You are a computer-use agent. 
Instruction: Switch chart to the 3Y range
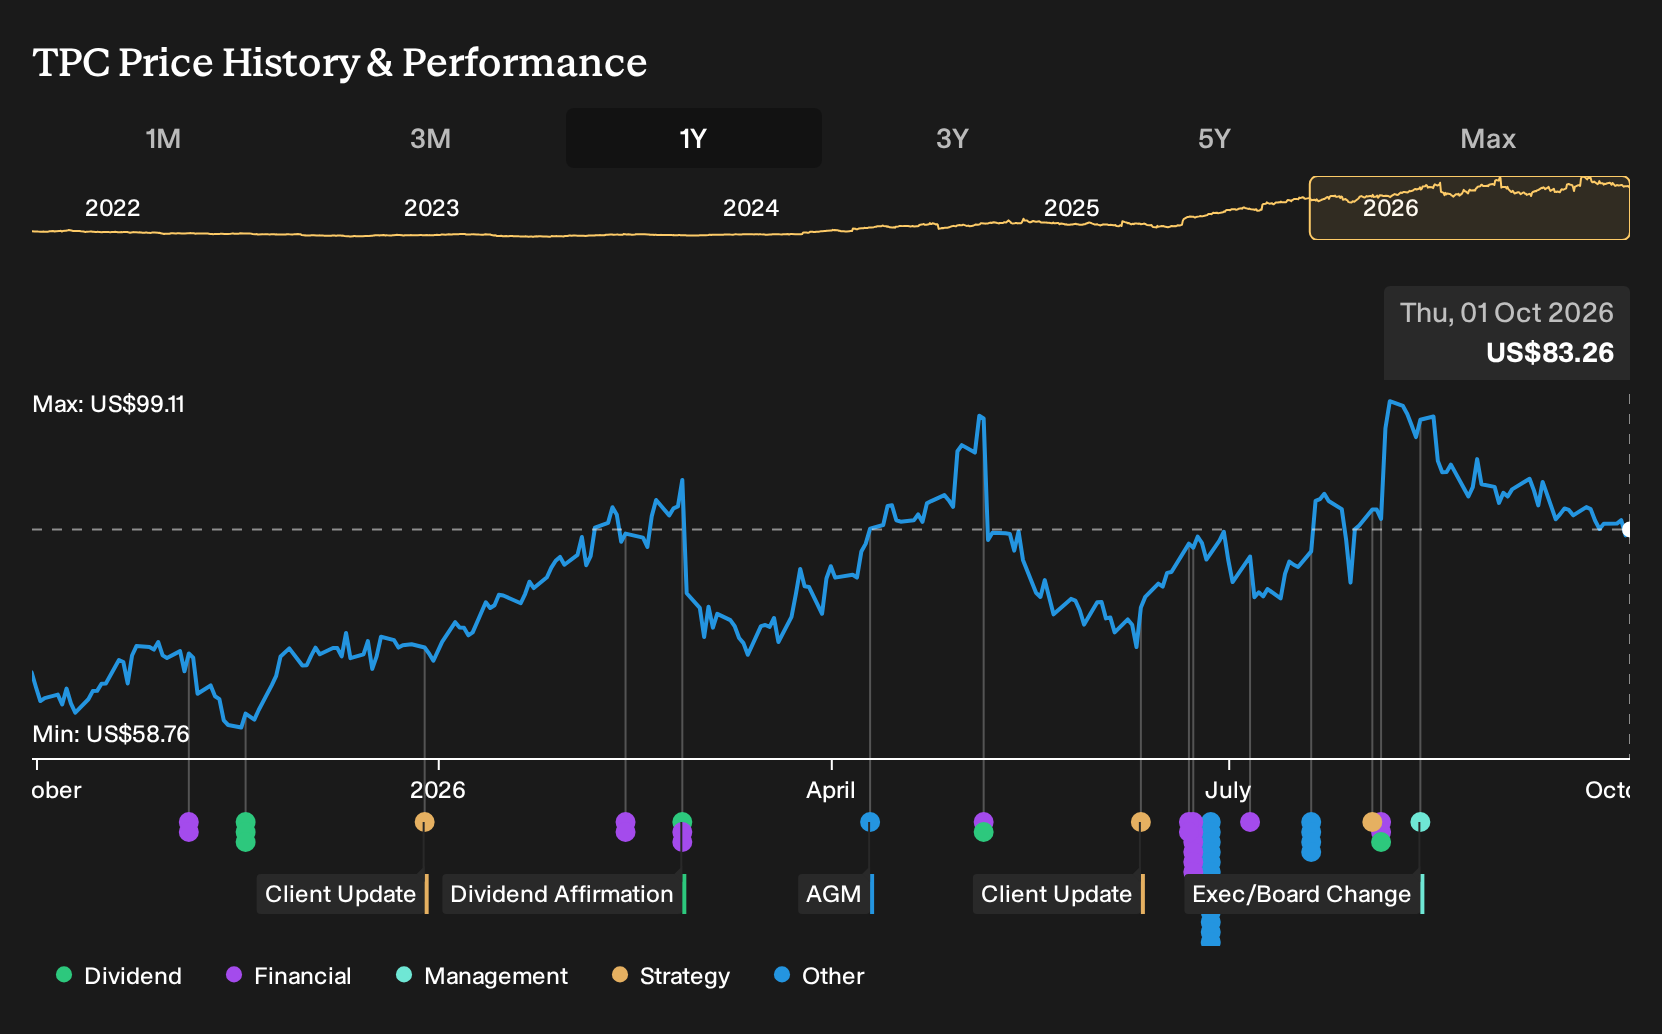click(952, 138)
